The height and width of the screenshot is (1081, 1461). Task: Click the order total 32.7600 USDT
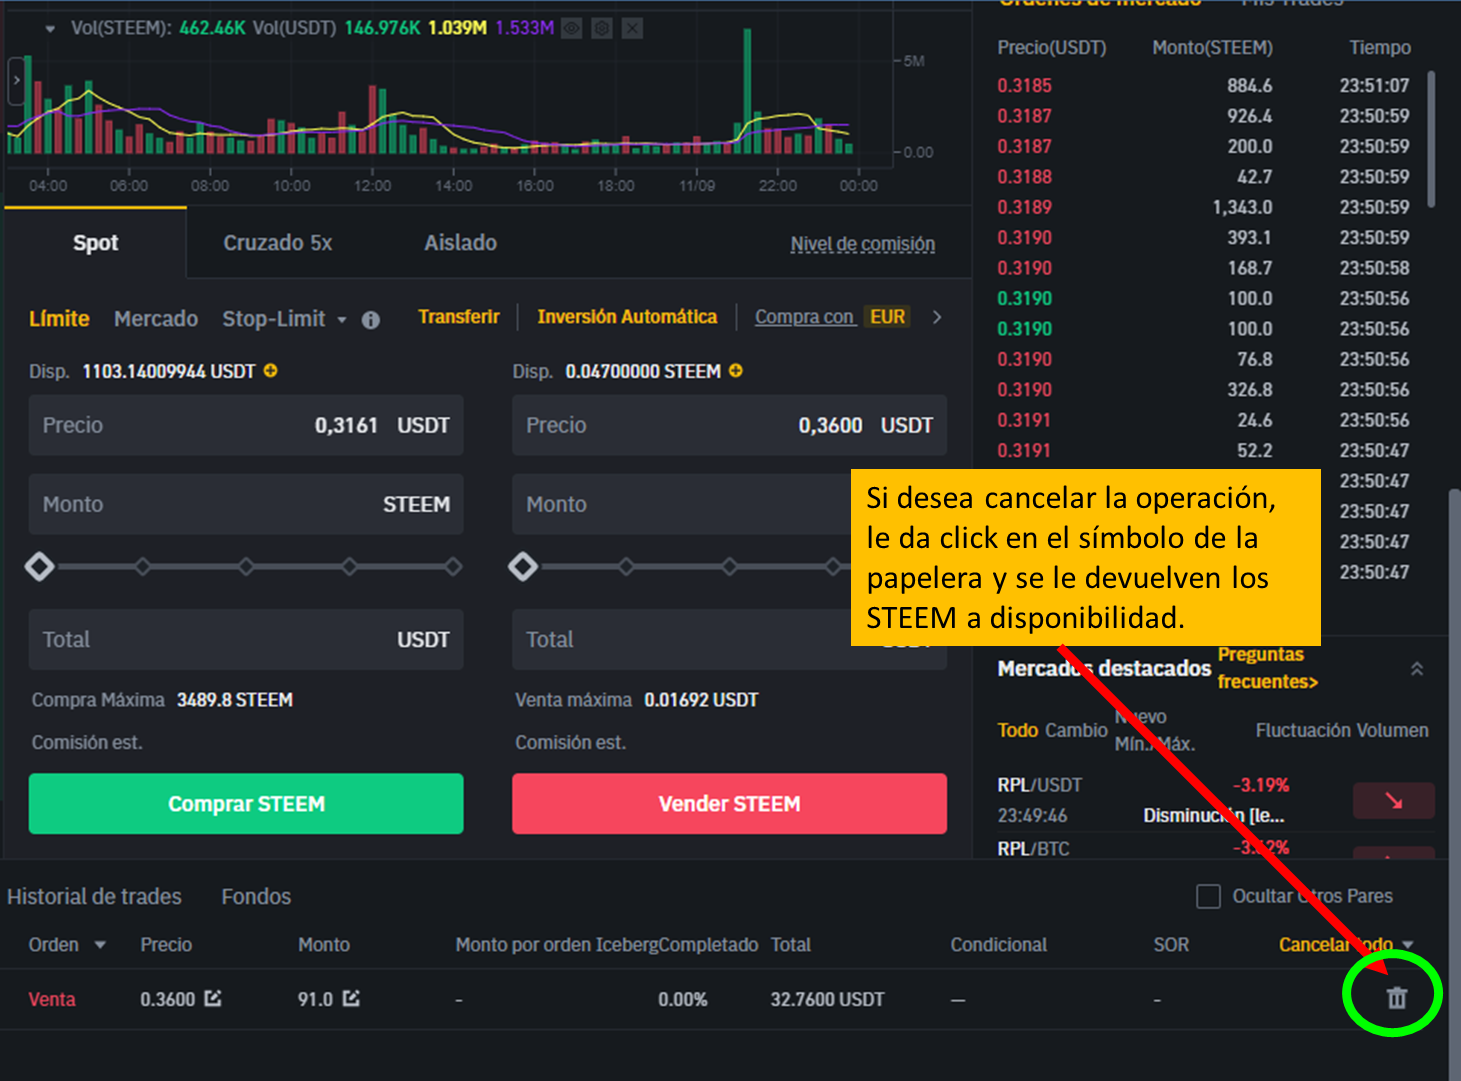[827, 999]
